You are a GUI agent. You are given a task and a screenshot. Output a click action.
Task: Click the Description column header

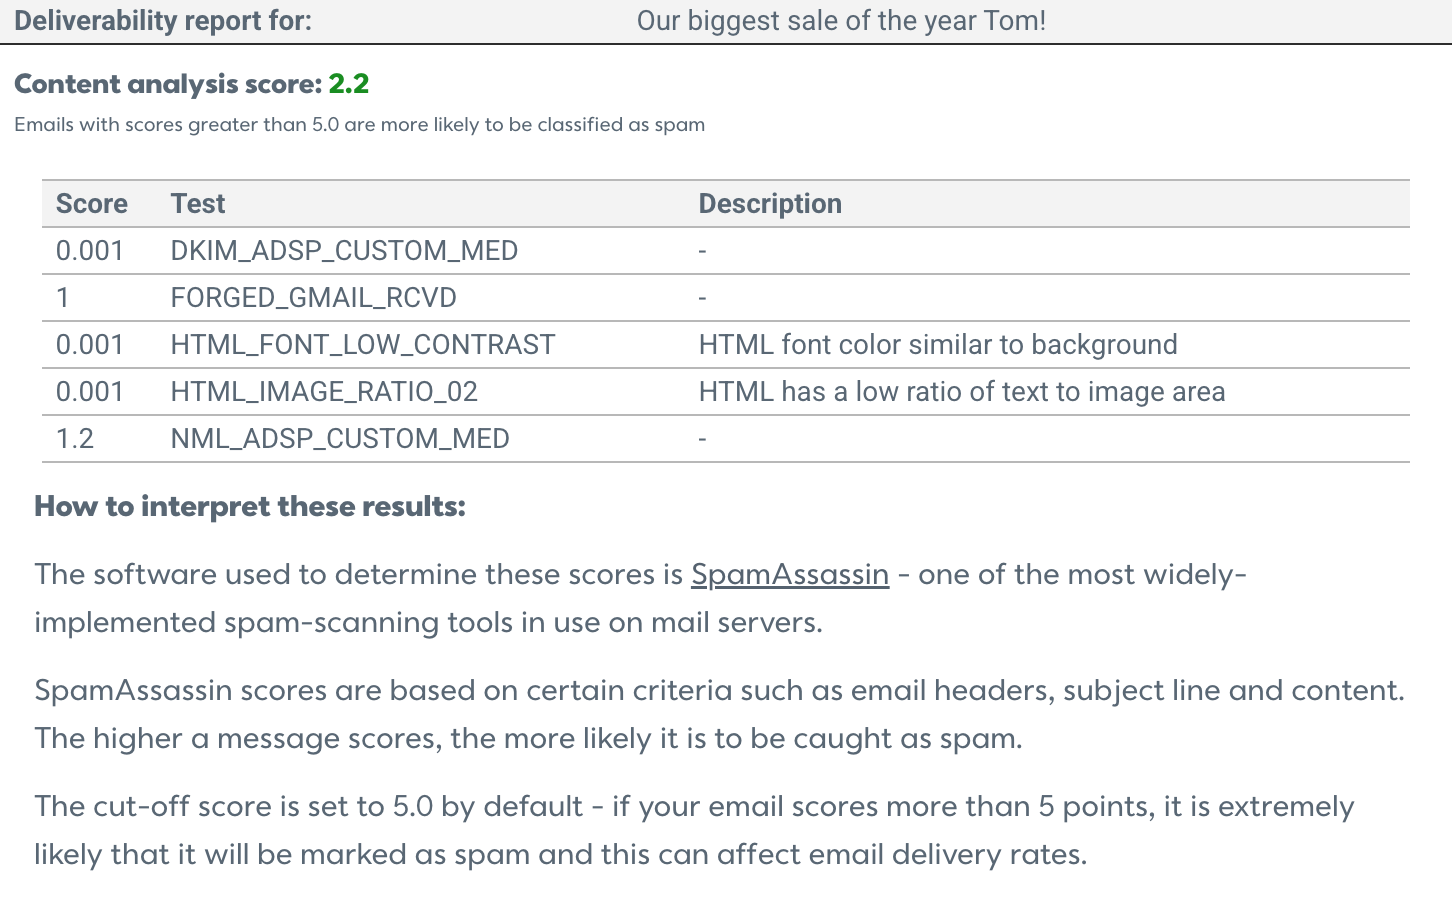(x=770, y=204)
